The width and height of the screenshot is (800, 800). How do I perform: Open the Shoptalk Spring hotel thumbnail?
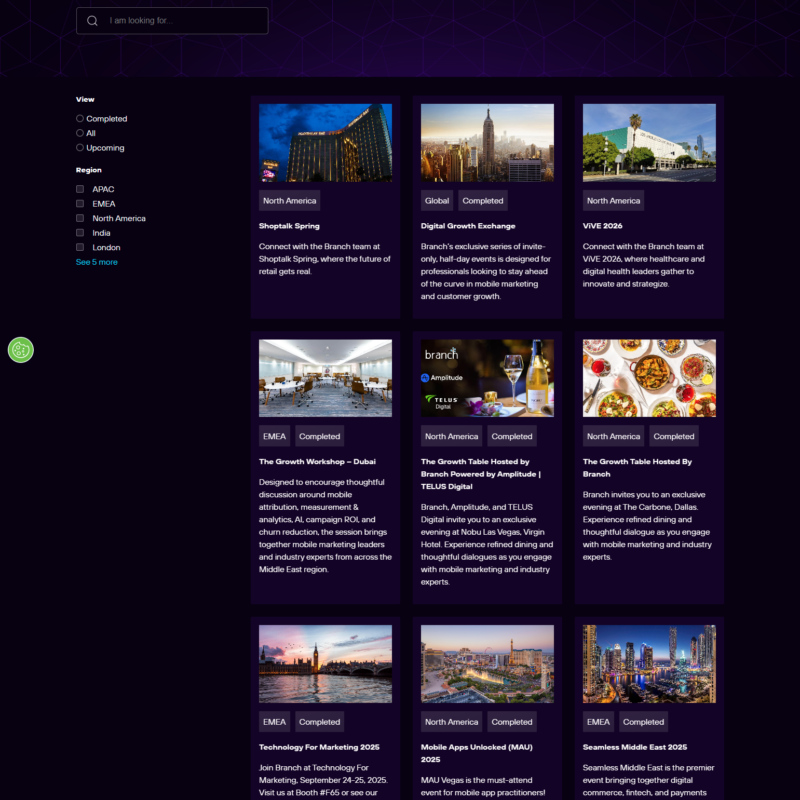(x=325, y=142)
